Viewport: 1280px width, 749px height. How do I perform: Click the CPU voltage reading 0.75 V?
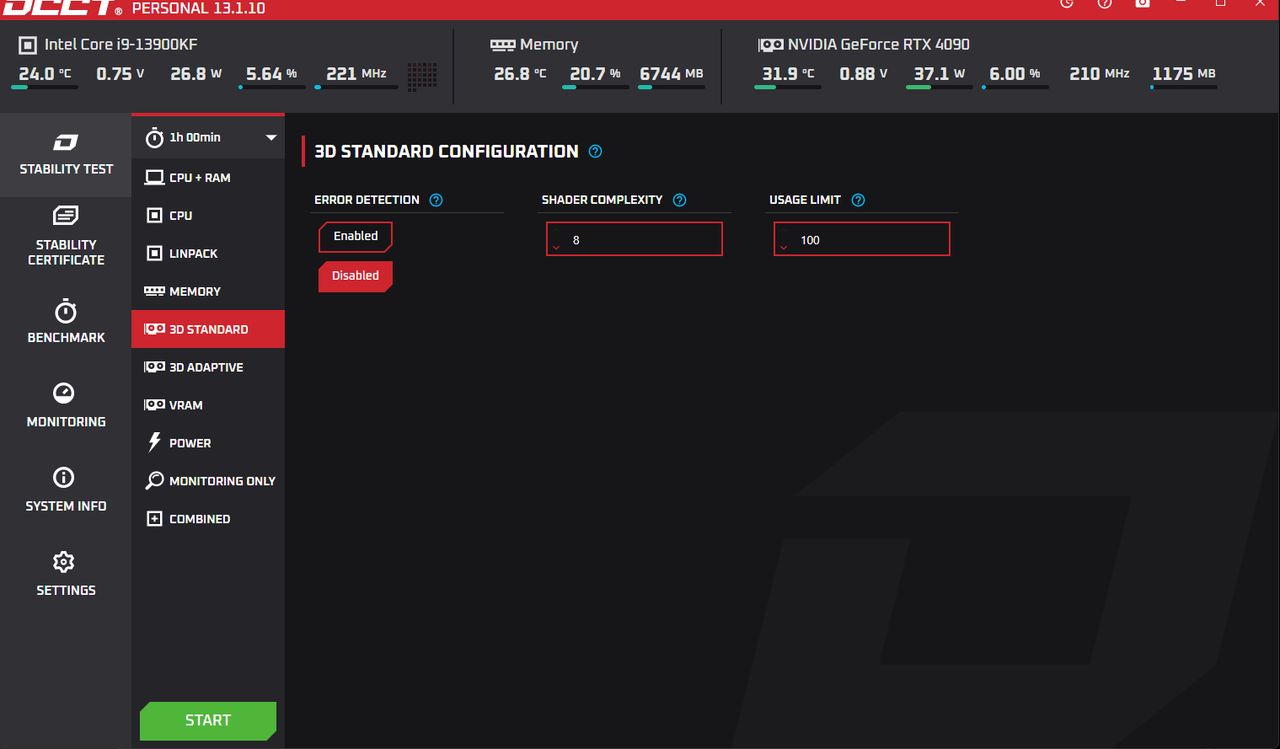tap(120, 74)
